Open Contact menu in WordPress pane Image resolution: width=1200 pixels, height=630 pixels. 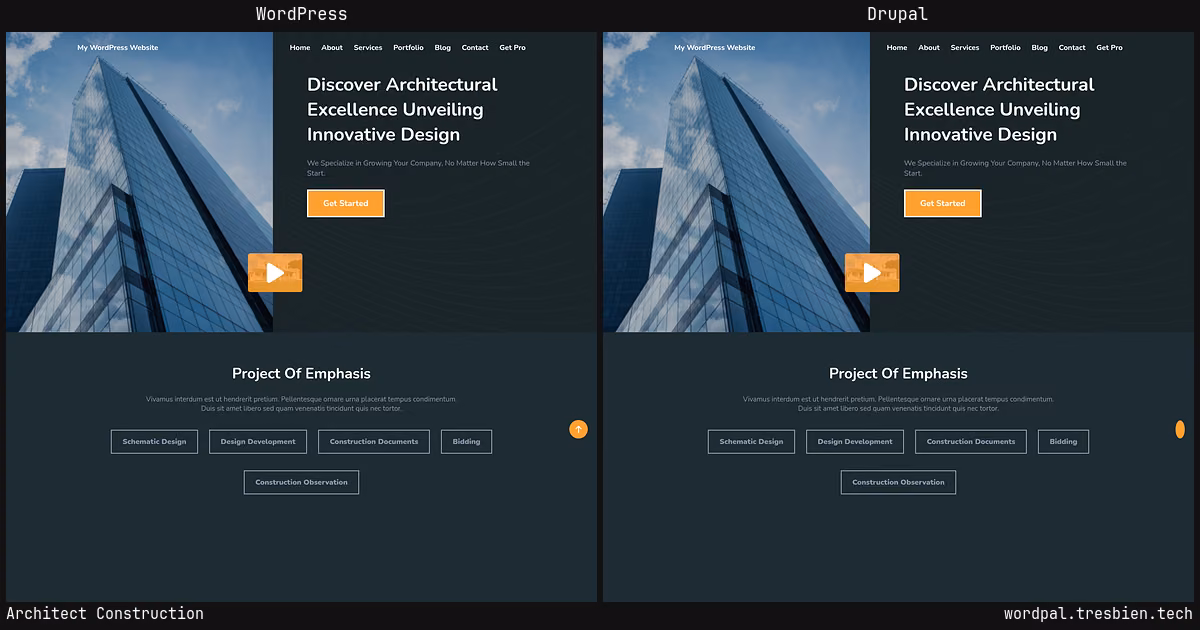[x=475, y=48]
